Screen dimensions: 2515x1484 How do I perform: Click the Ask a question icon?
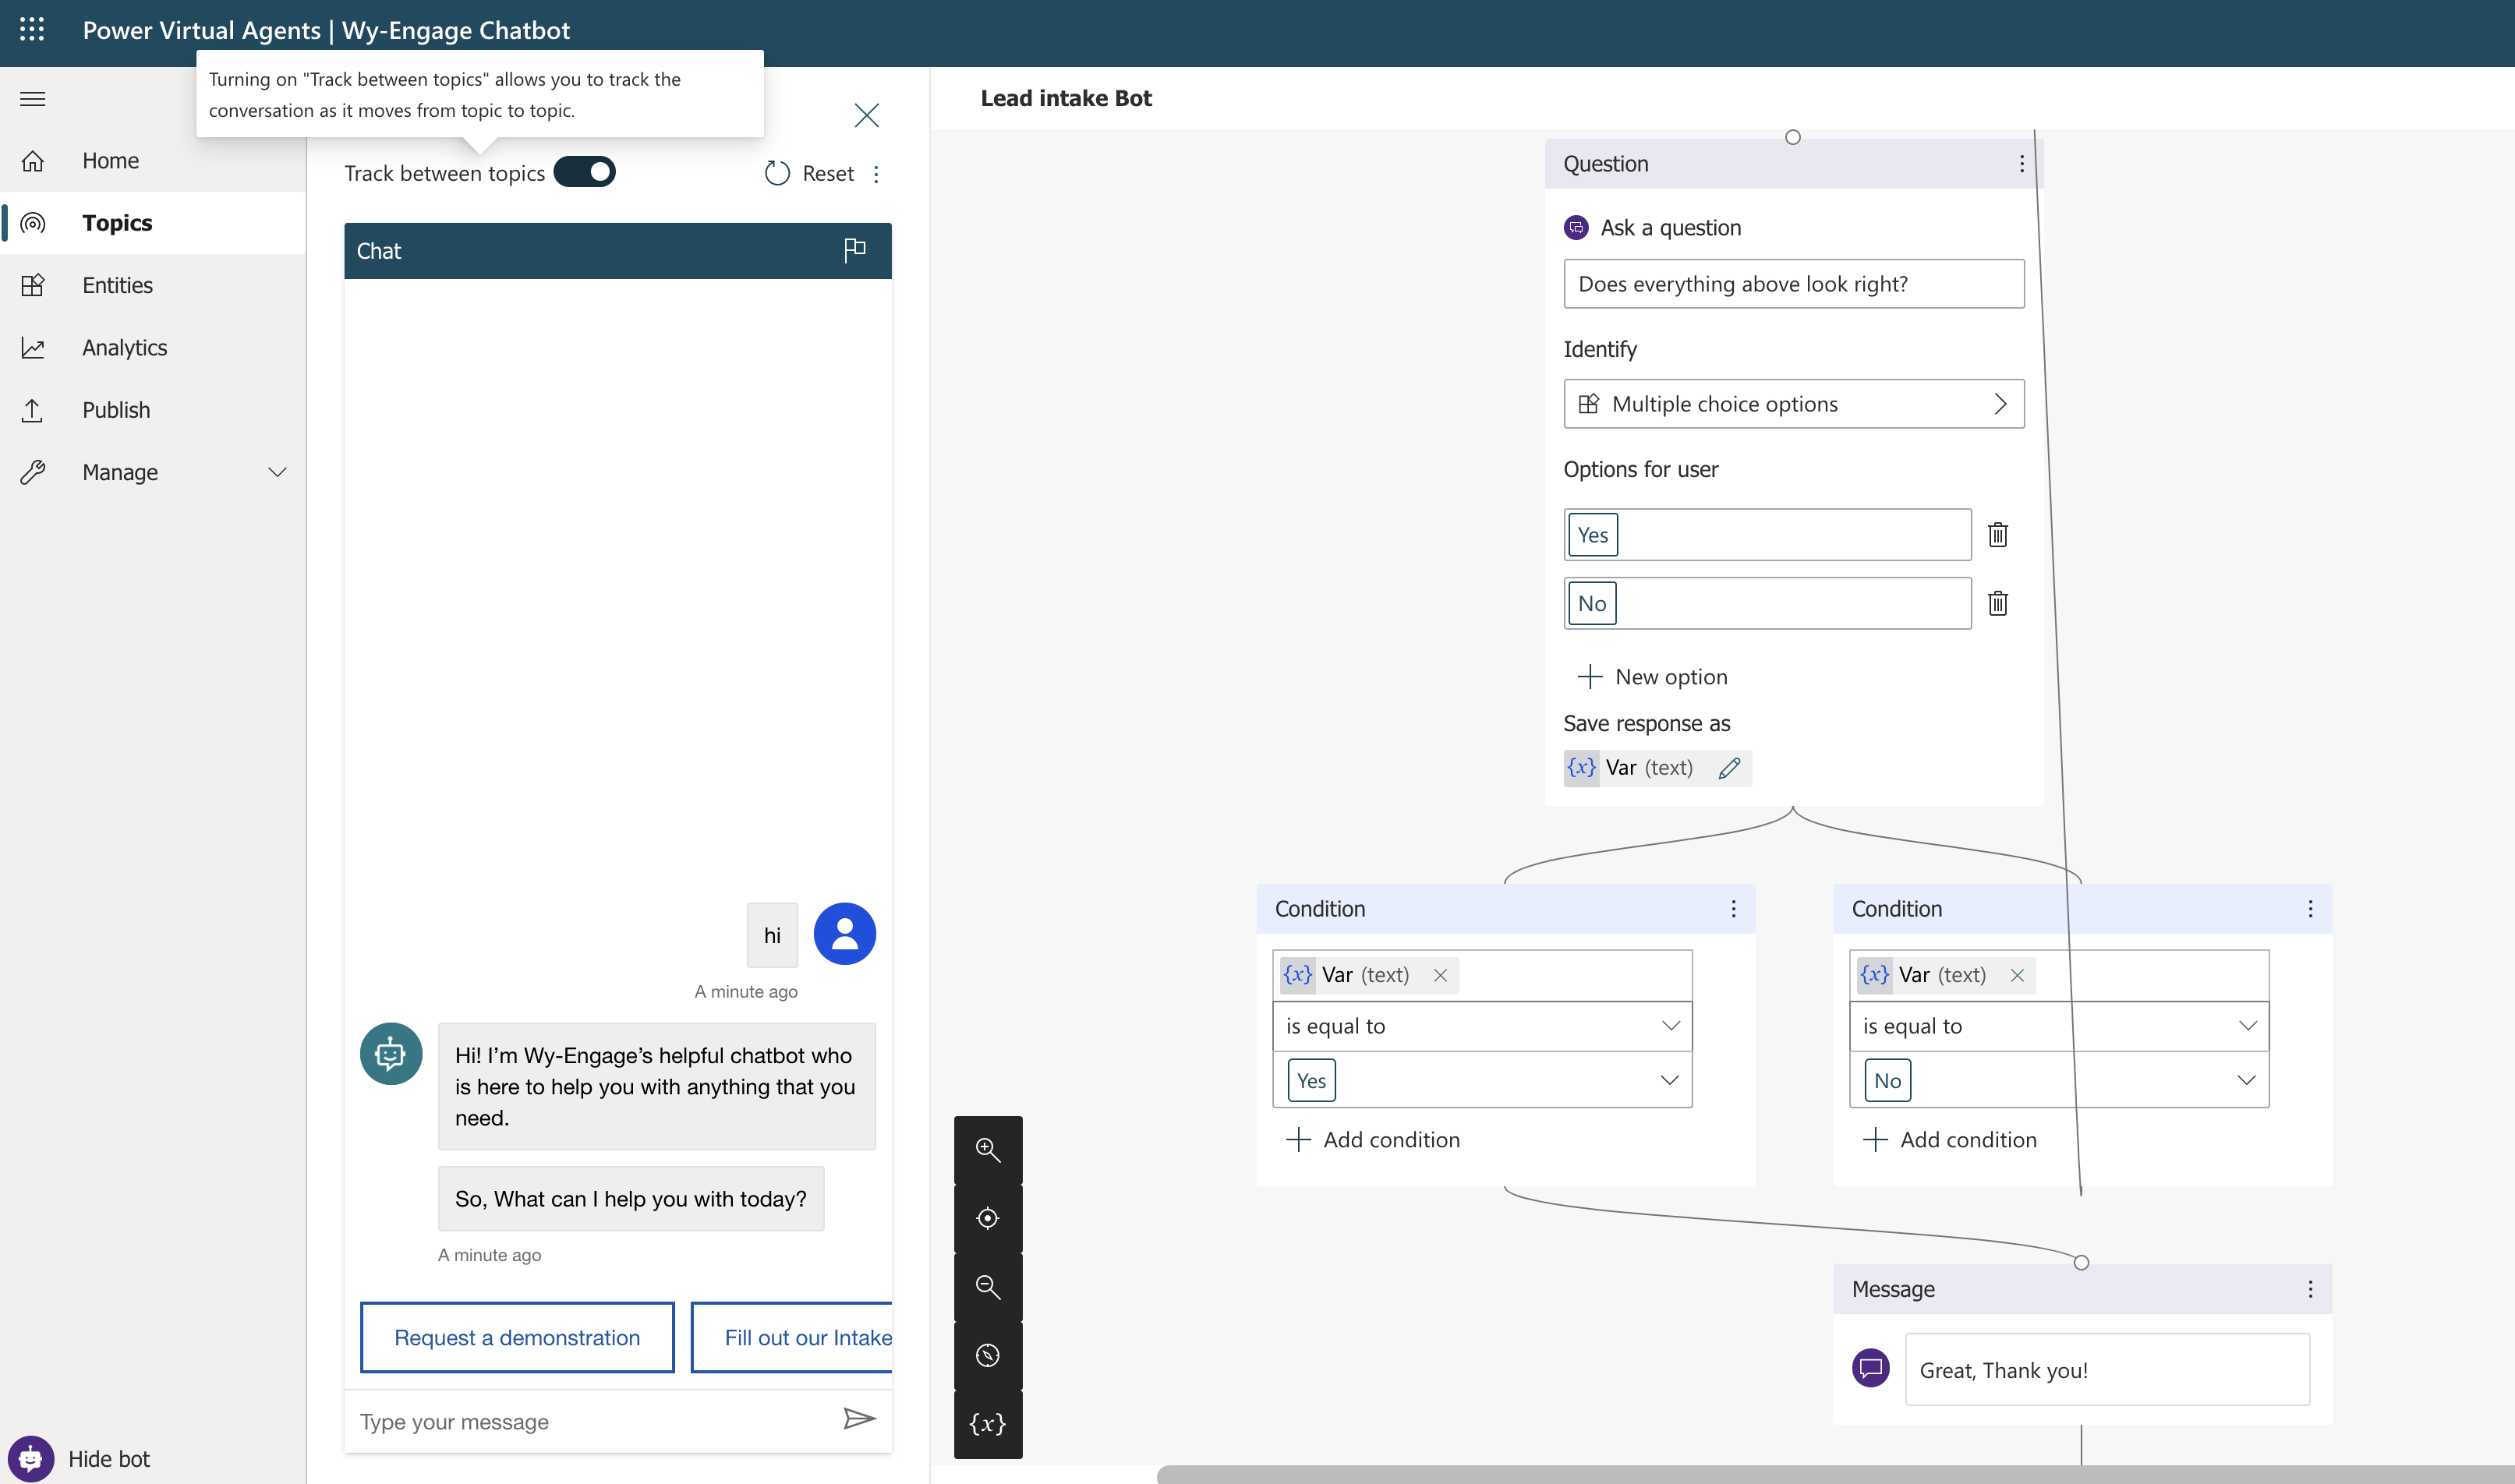(1576, 228)
